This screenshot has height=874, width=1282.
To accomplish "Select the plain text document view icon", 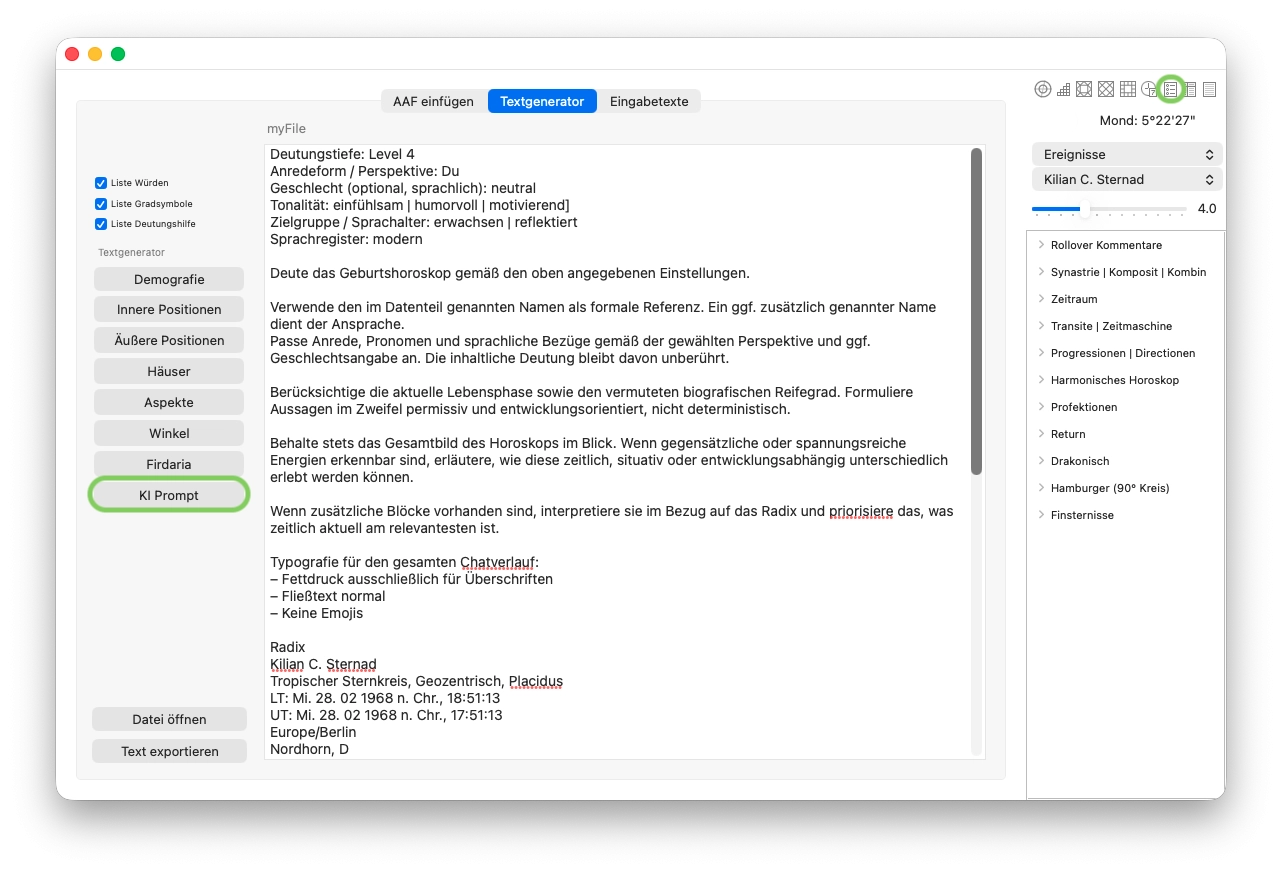I will 1209,89.
